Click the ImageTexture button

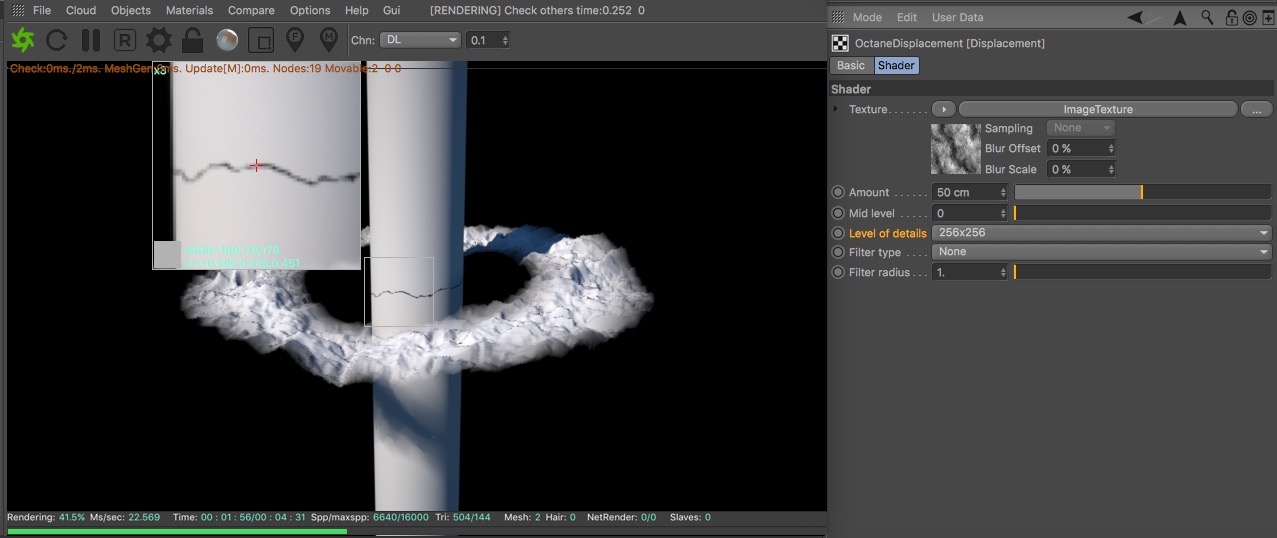tap(1098, 109)
